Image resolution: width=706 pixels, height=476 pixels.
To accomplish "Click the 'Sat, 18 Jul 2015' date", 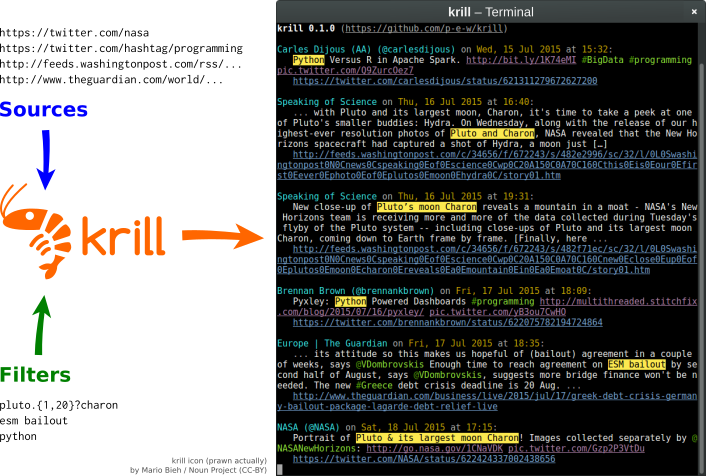I will point(403,427).
